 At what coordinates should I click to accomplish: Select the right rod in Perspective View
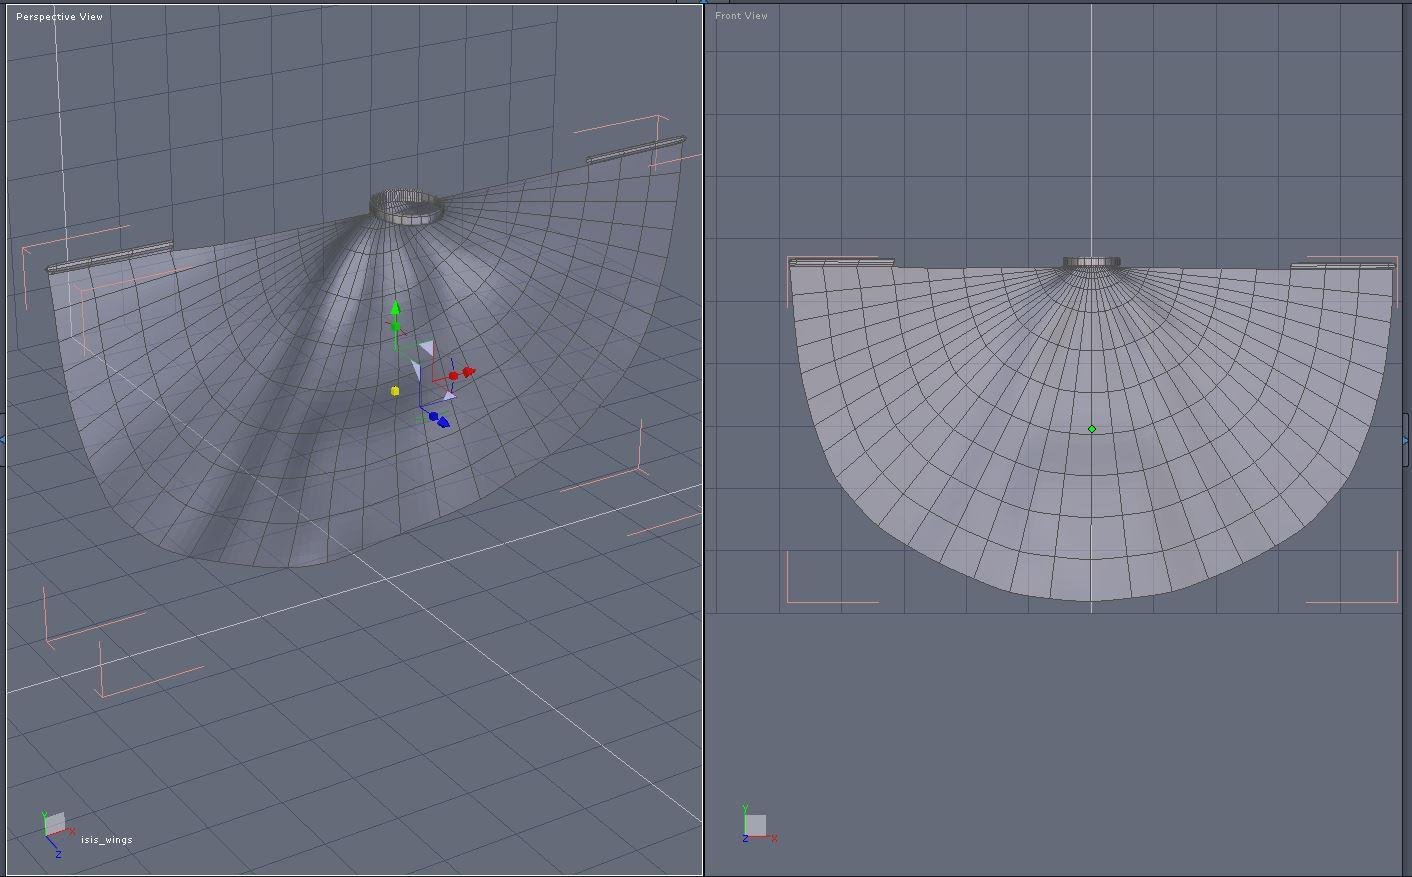pos(636,150)
